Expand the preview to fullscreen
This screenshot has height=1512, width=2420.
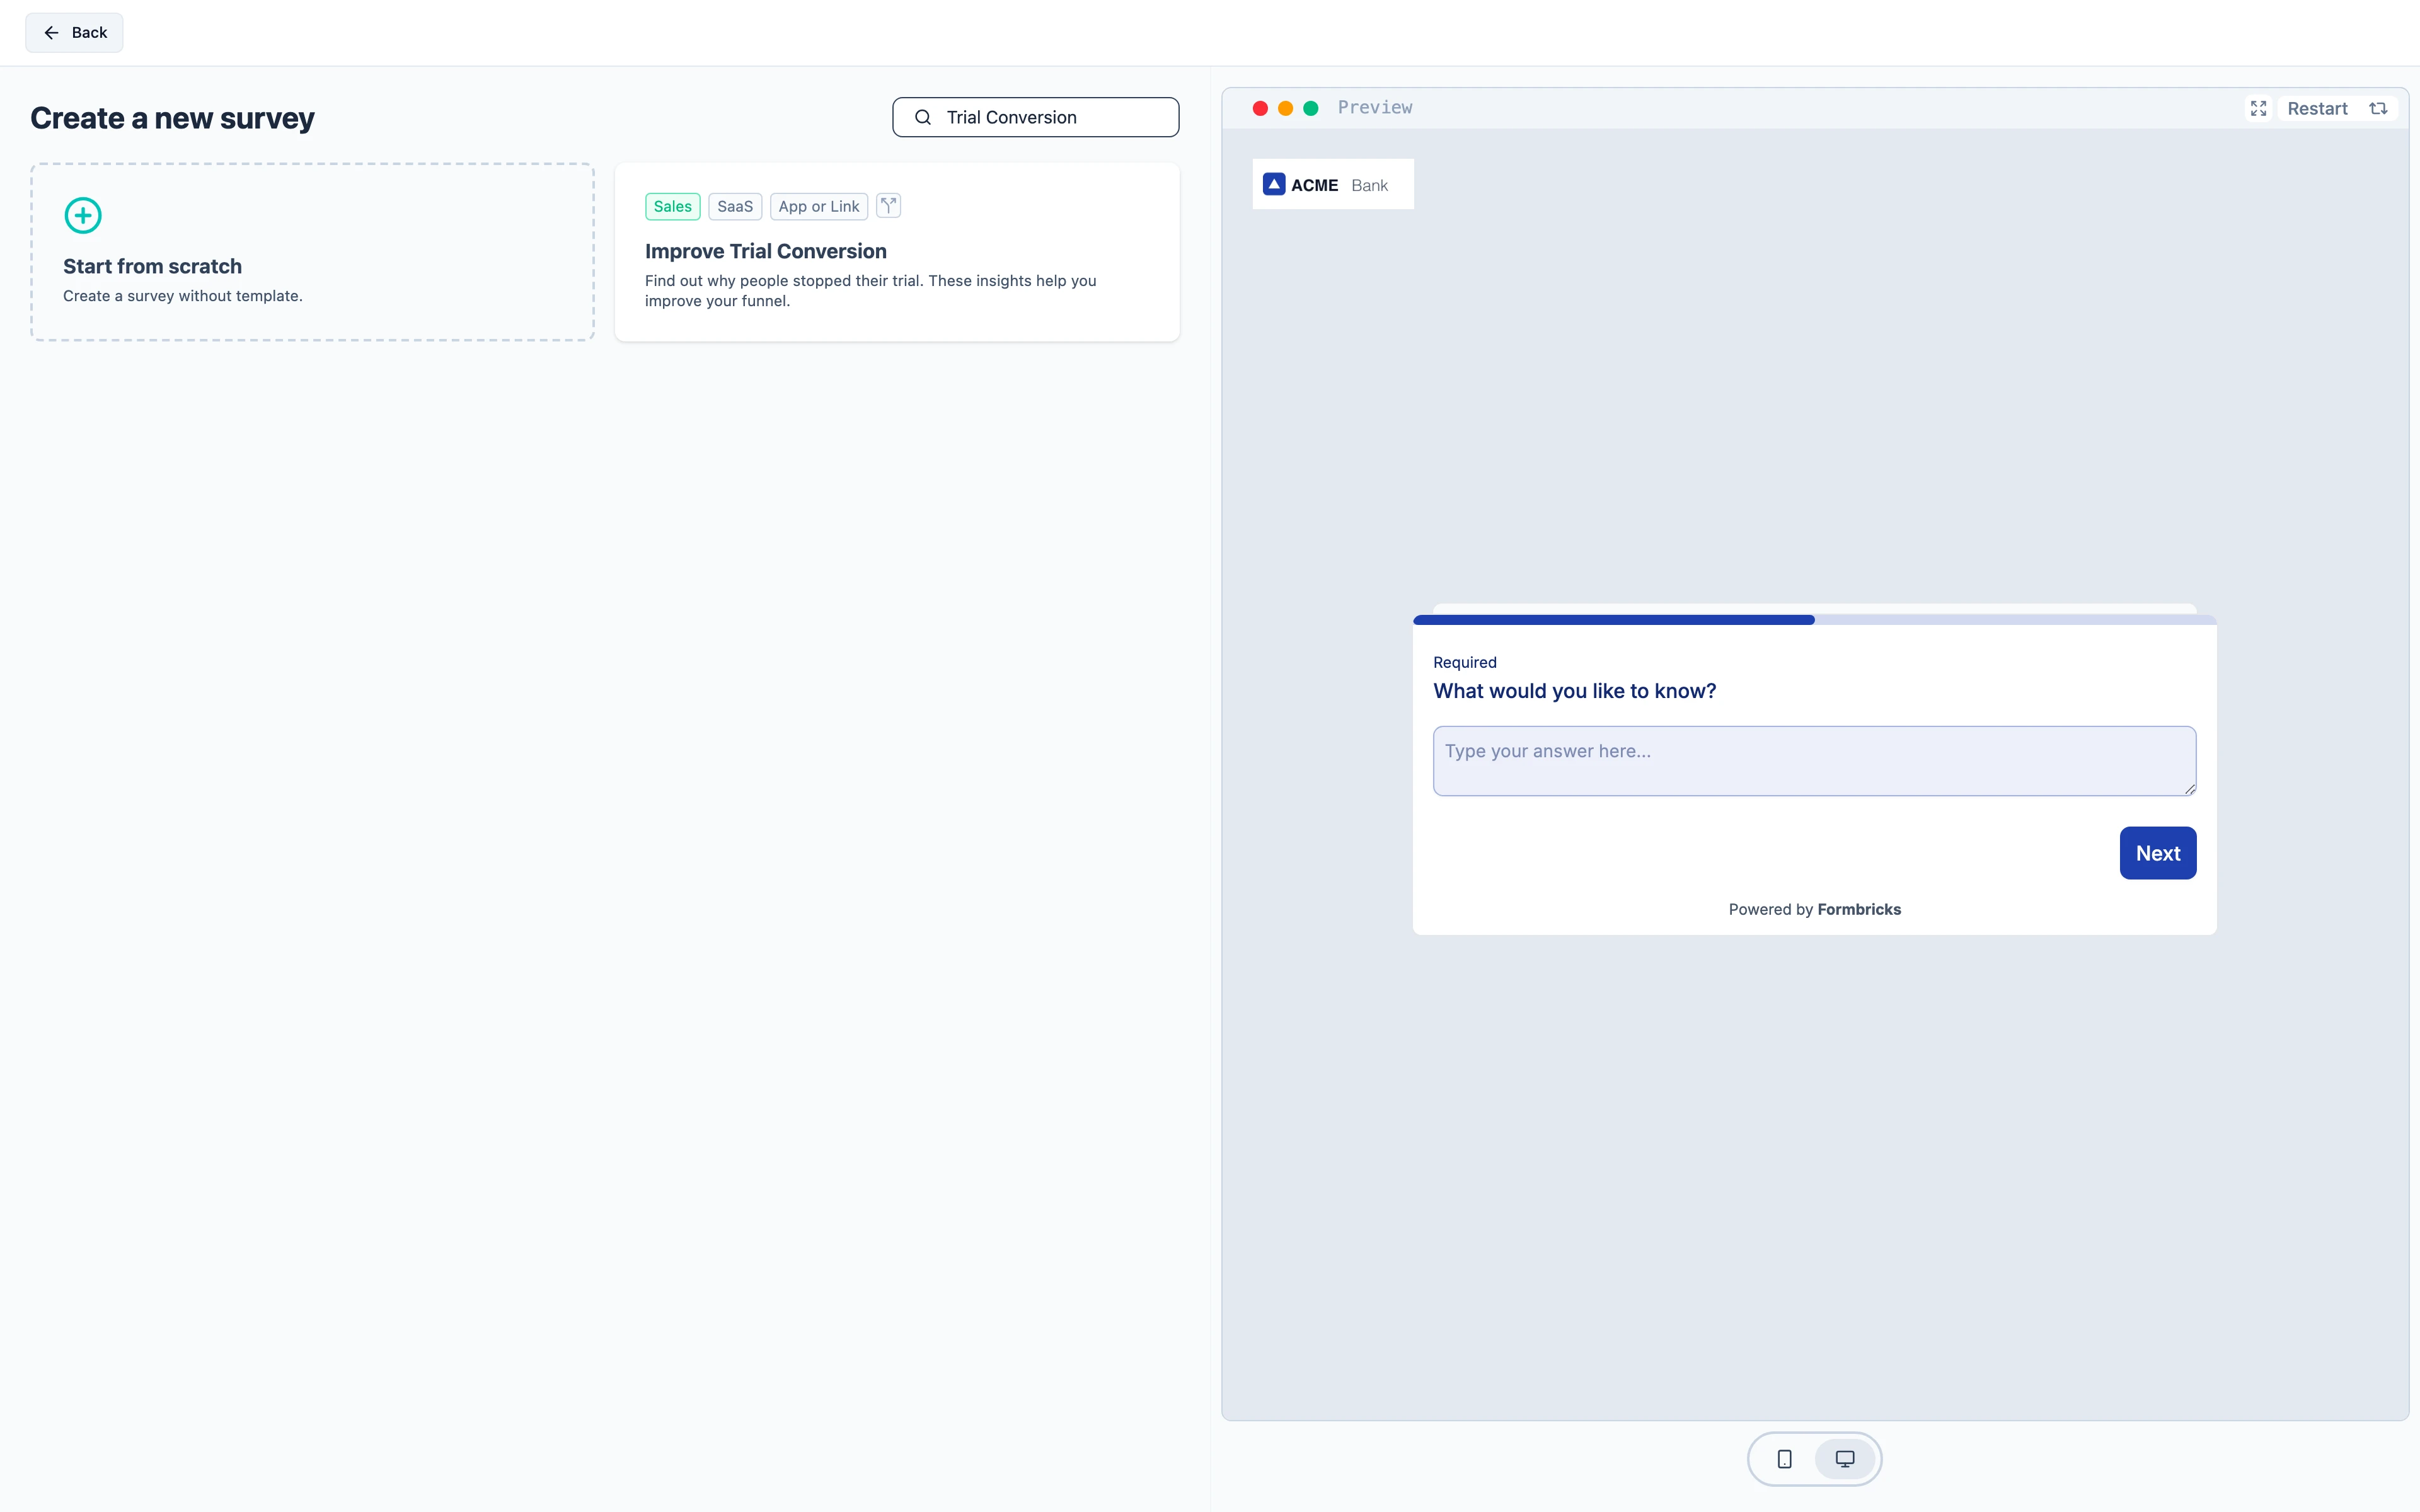[2258, 108]
